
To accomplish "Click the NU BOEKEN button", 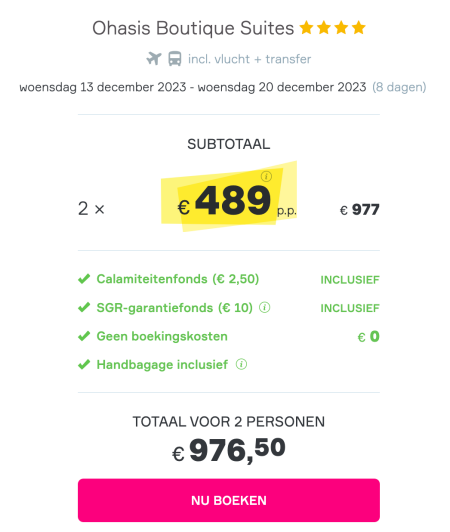I will pyautogui.click(x=229, y=500).
